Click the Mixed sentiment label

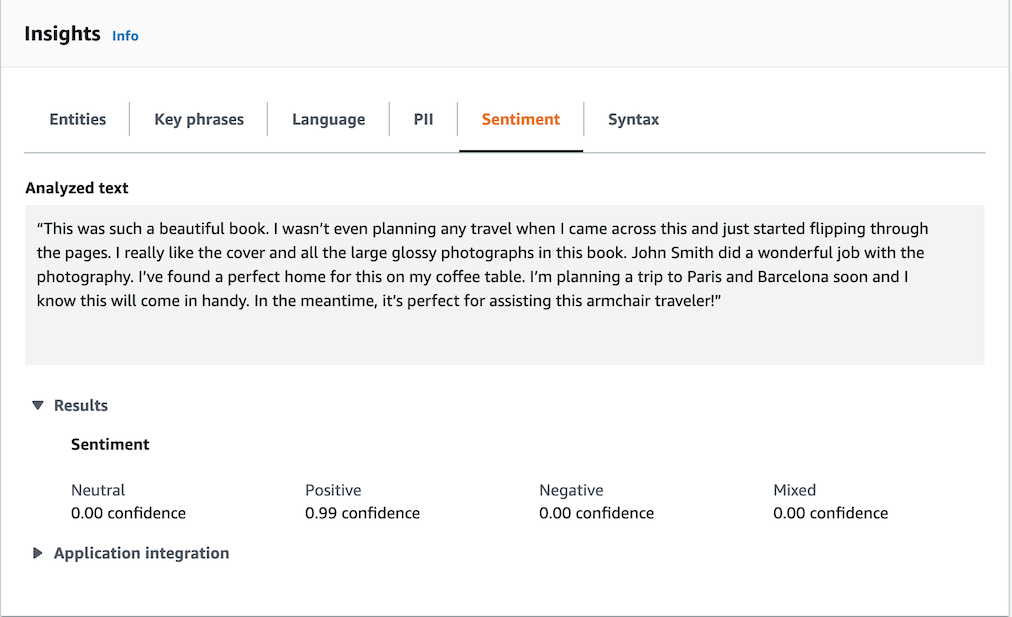click(x=794, y=490)
